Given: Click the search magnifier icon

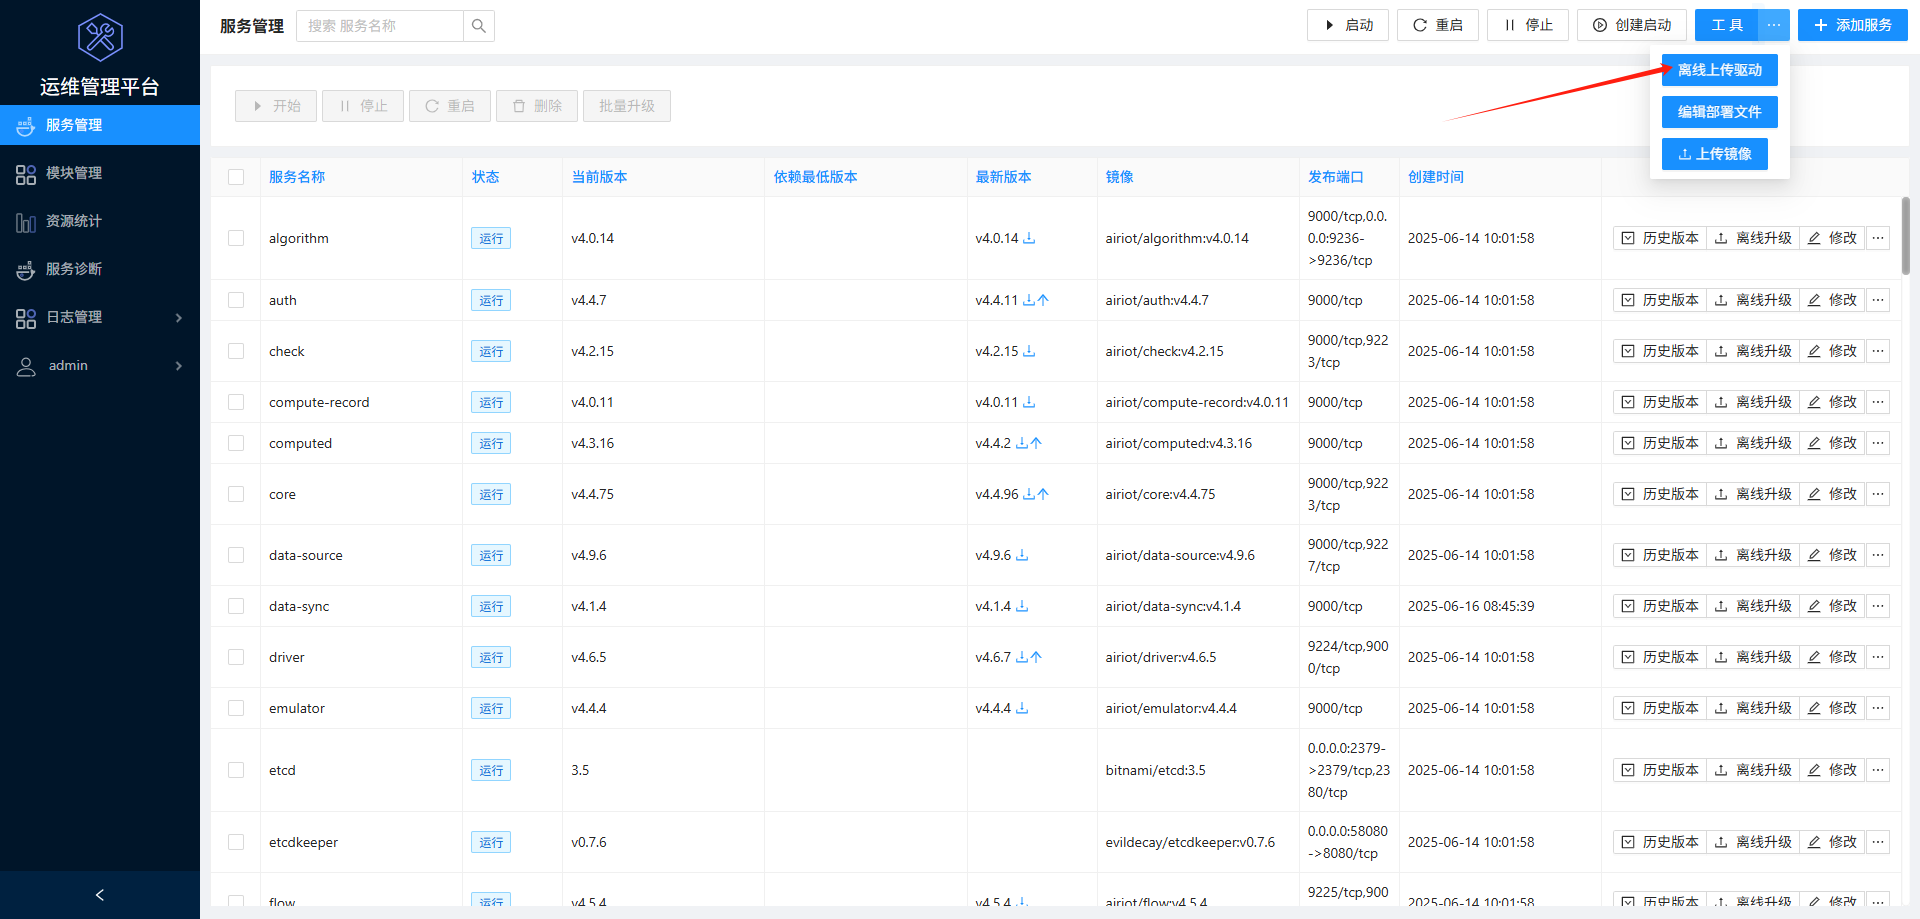Looking at the screenshot, I should click(479, 26).
